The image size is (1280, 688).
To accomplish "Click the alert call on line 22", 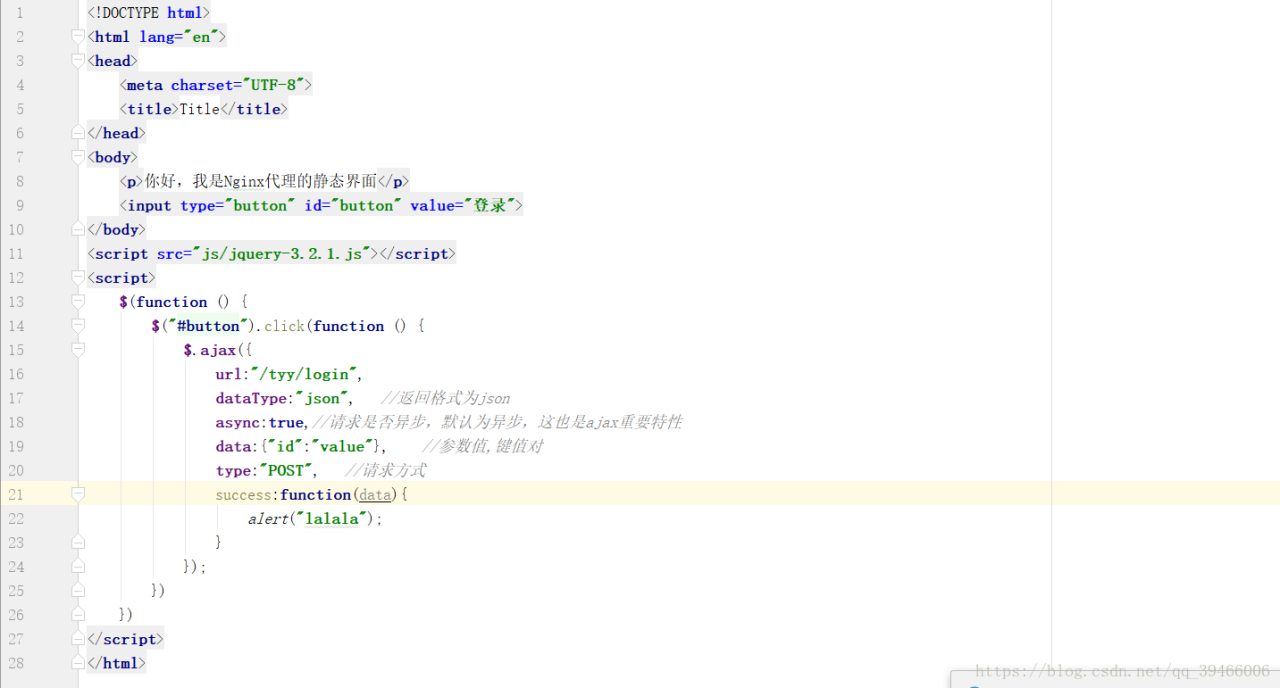I will [x=268, y=518].
